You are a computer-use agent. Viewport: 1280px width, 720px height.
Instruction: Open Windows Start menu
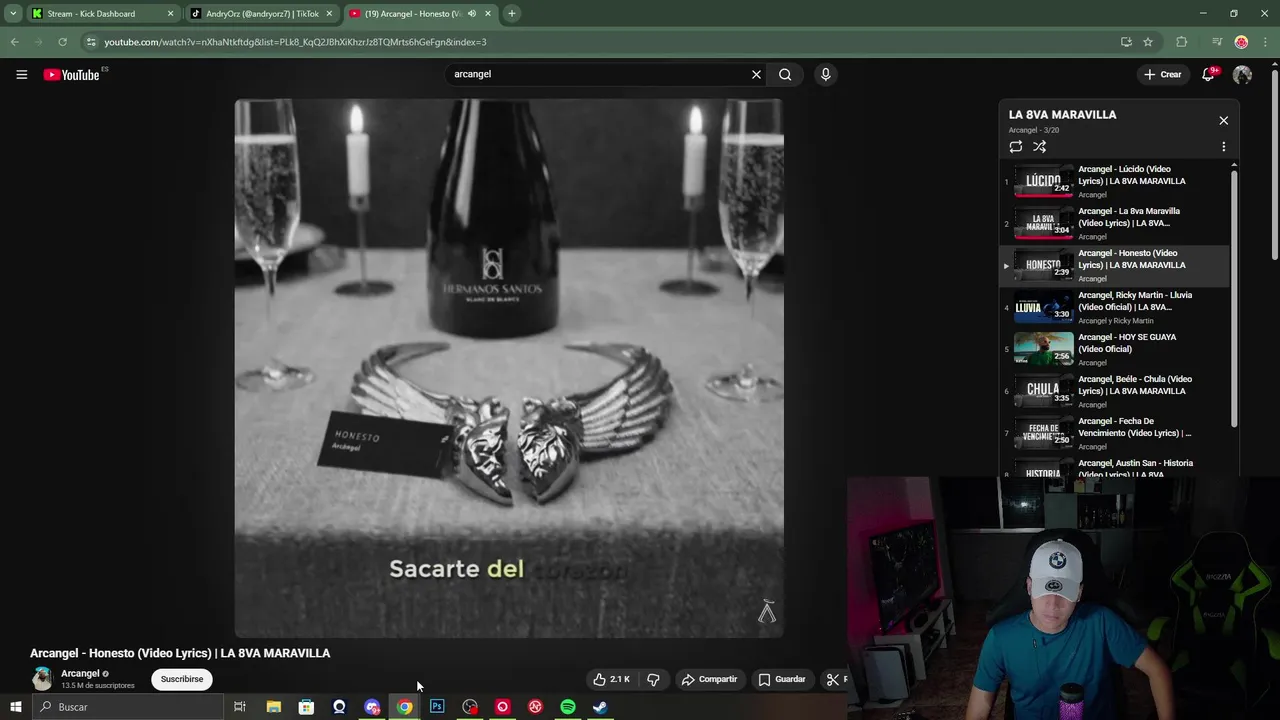(15, 707)
